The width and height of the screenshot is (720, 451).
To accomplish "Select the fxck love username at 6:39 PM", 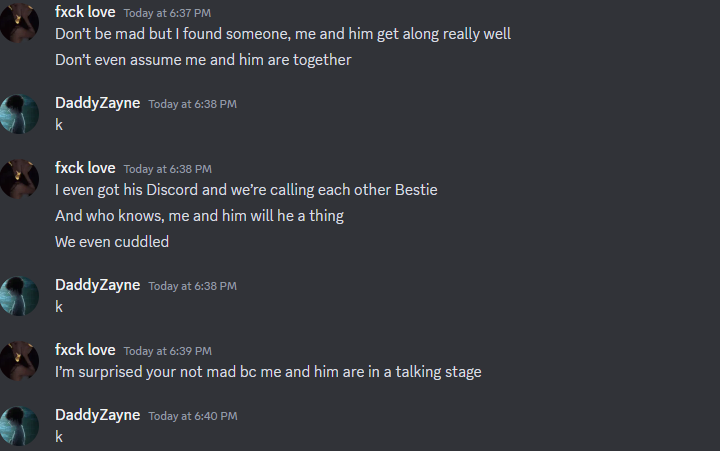I will (85, 350).
